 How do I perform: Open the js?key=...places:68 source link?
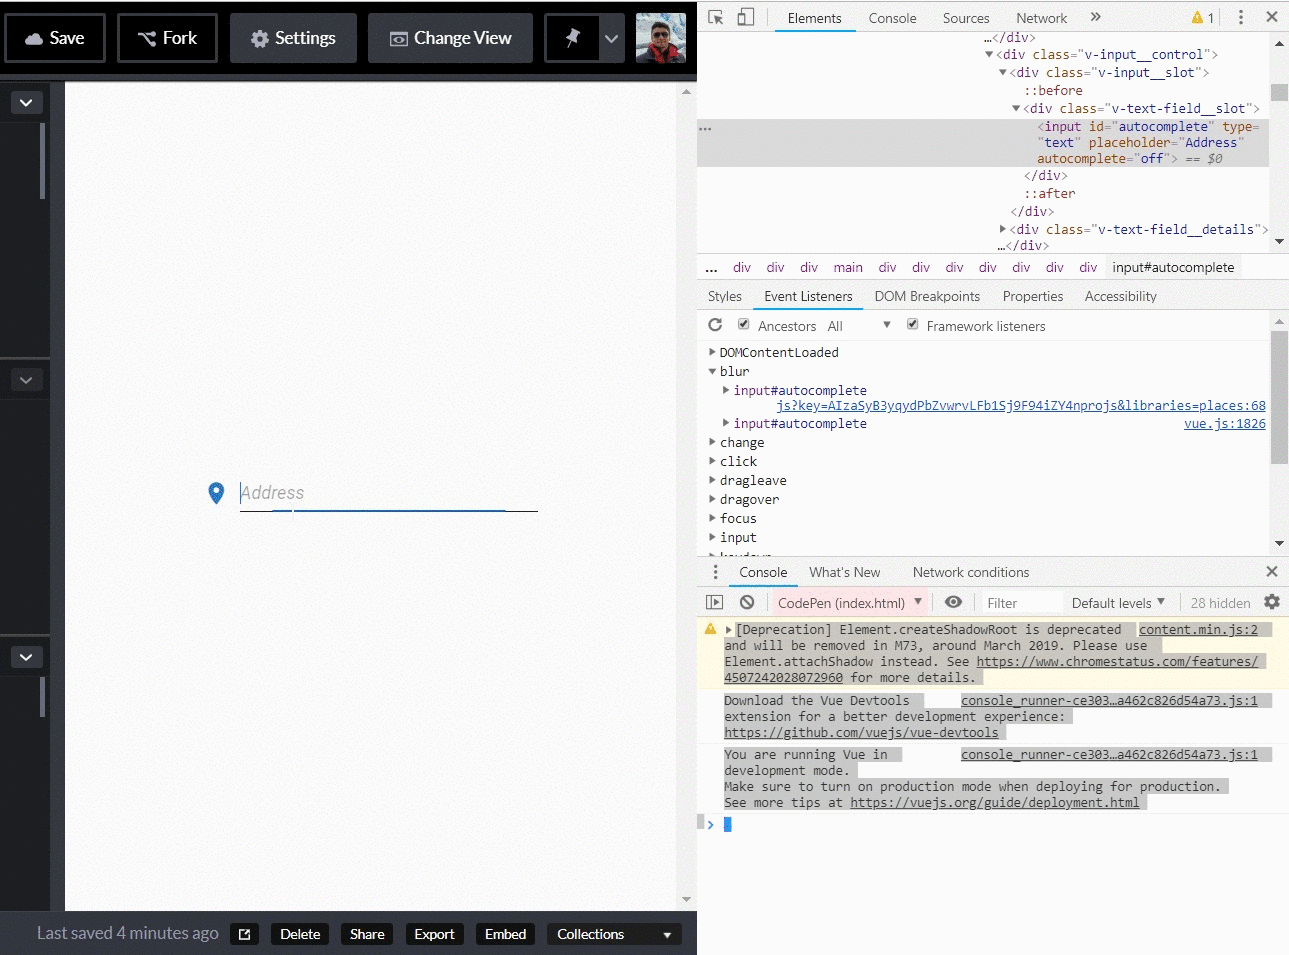pyautogui.click(x=1021, y=406)
